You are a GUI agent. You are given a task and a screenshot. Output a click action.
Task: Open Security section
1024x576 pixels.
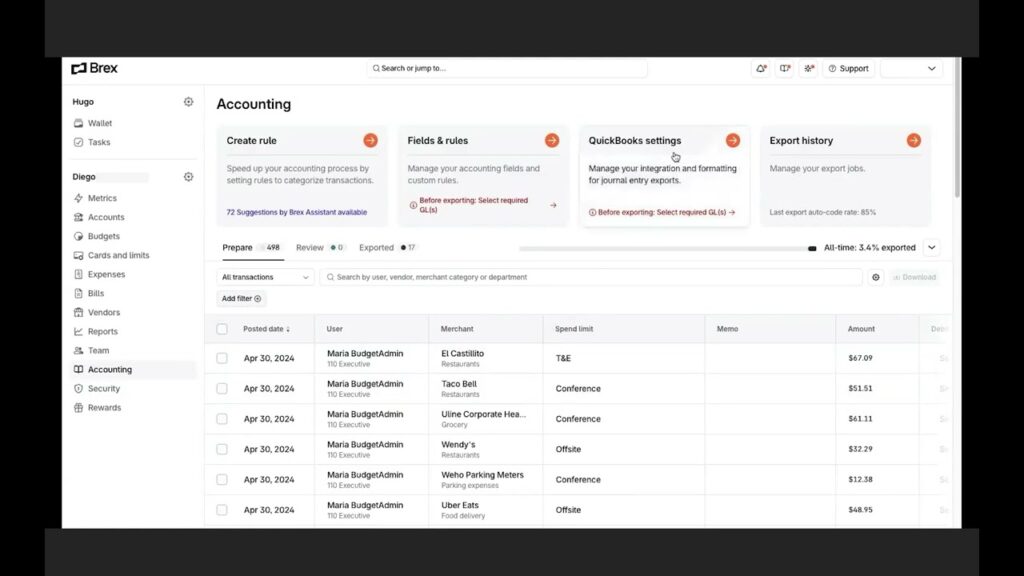click(104, 389)
